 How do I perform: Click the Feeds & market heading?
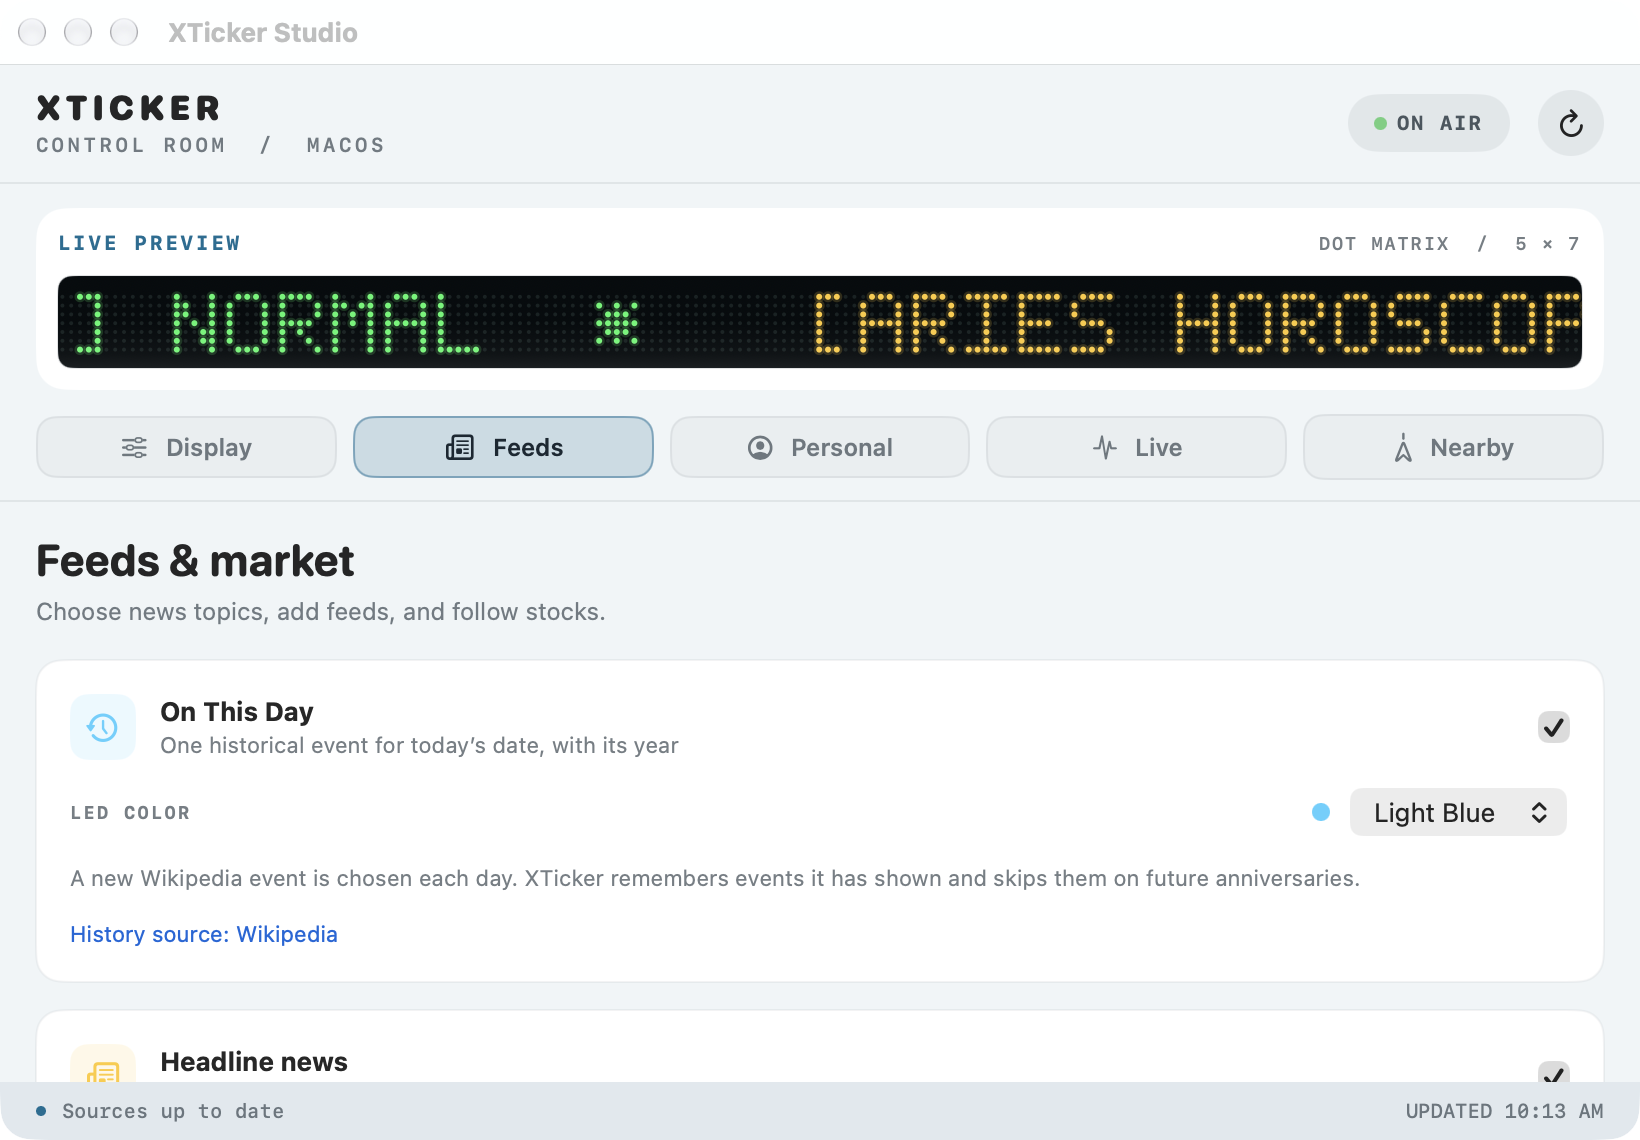point(195,561)
